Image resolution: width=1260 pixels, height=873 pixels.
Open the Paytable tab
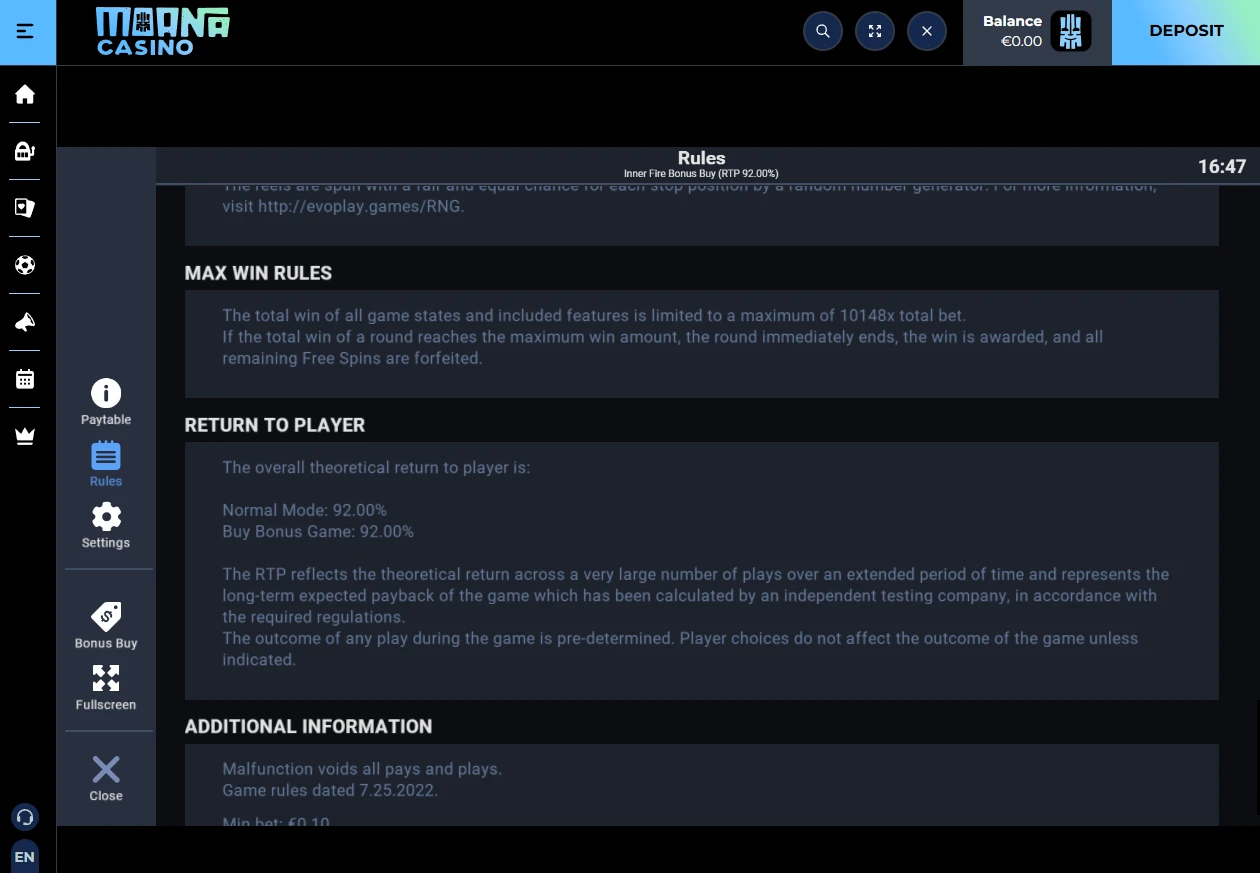(x=106, y=403)
